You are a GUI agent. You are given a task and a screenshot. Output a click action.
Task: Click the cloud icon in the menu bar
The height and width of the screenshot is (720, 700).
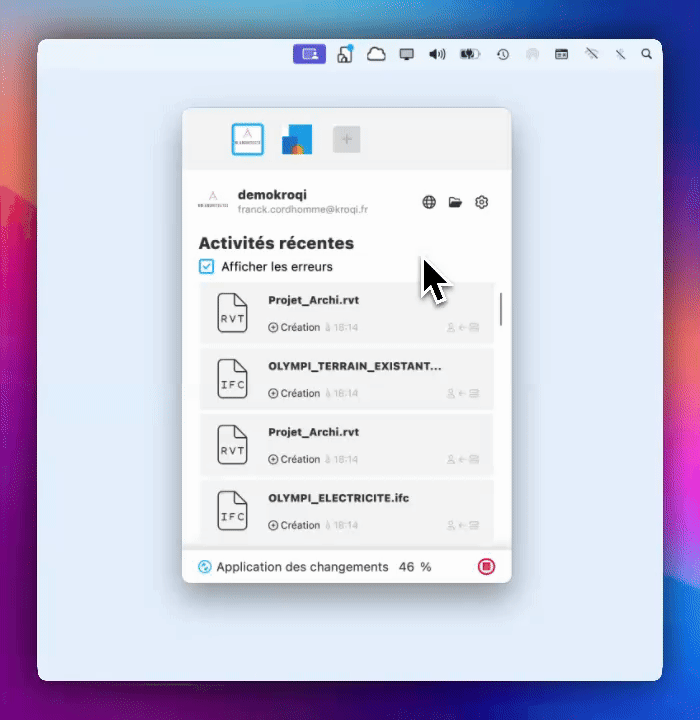pos(376,54)
